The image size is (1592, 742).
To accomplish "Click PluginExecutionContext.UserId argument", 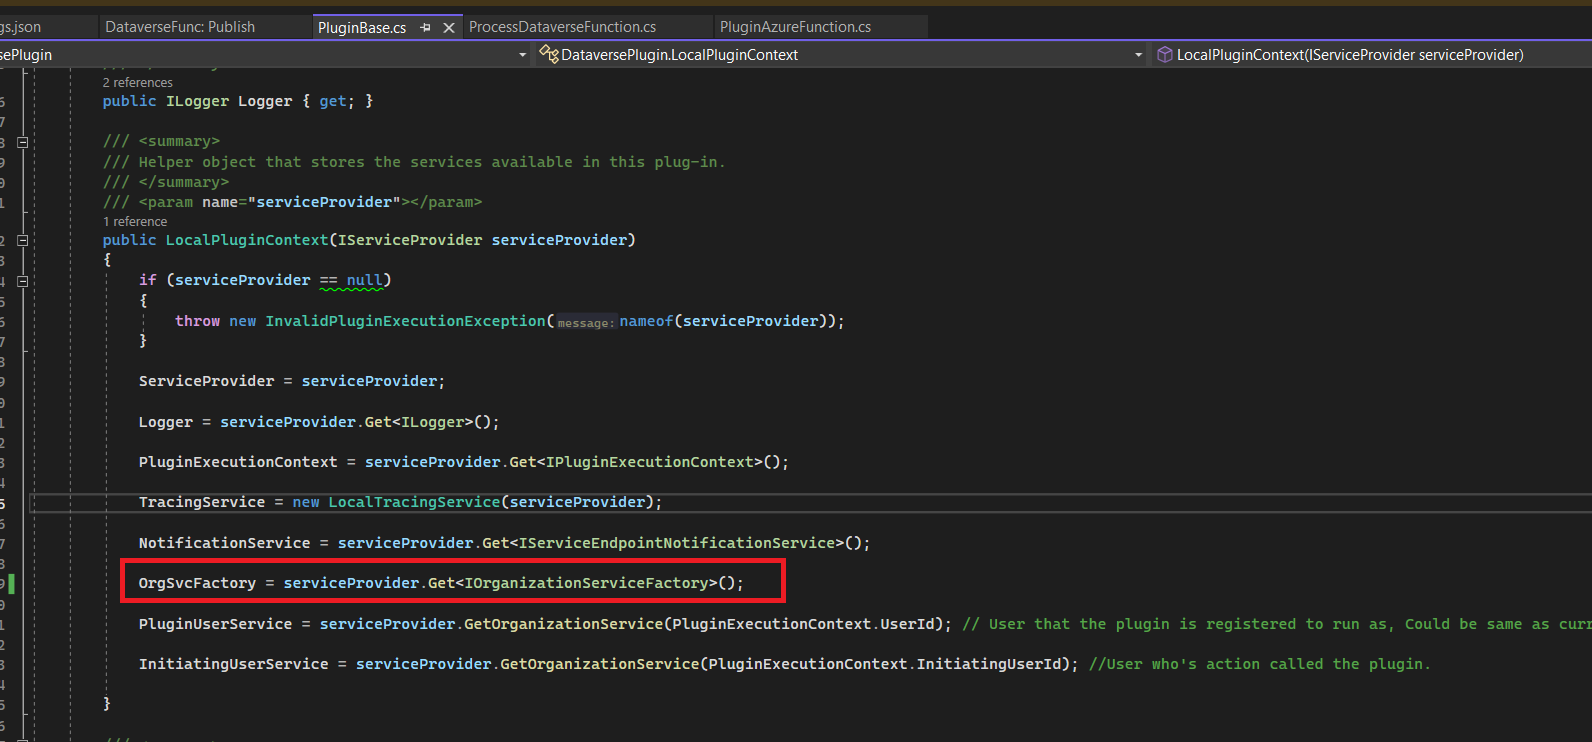I will (805, 624).
